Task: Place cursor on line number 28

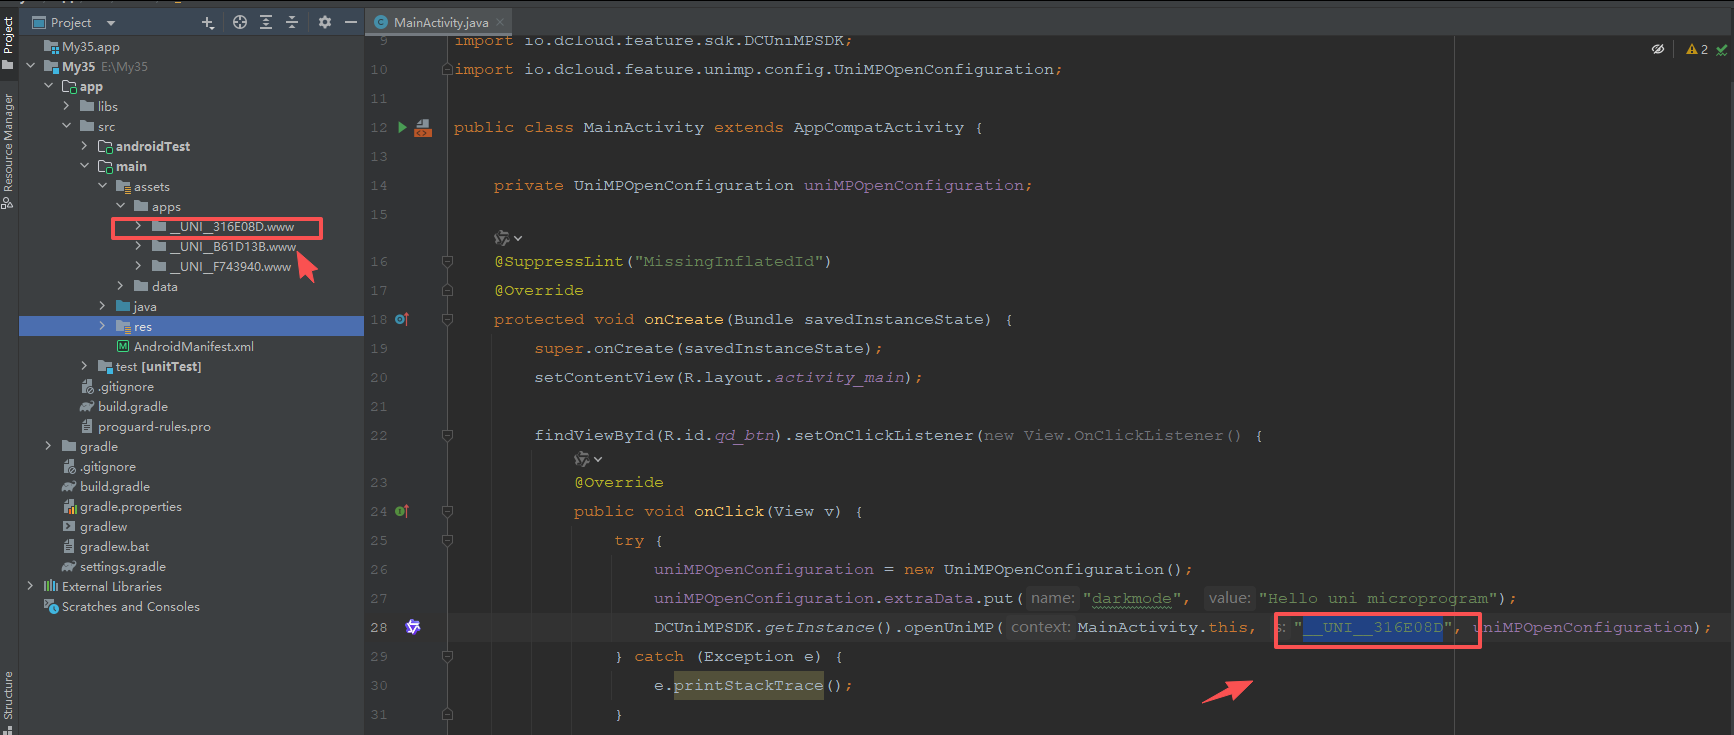Action: (379, 627)
